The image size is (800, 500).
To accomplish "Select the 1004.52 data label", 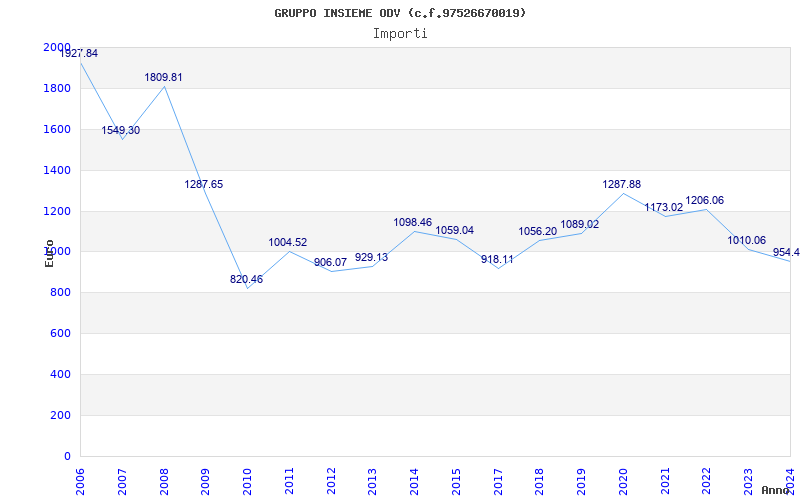I will coord(288,243).
